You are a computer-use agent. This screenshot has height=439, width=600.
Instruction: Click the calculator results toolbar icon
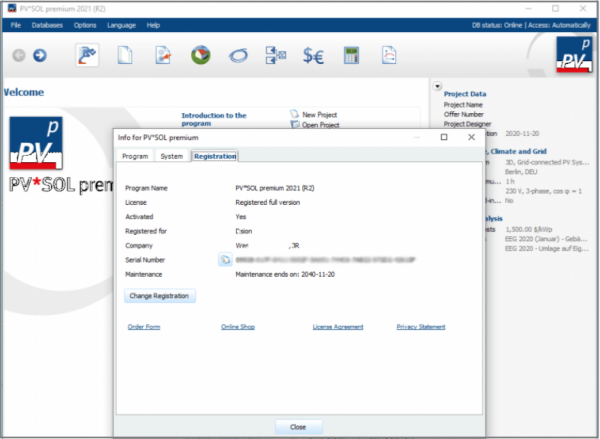(352, 55)
